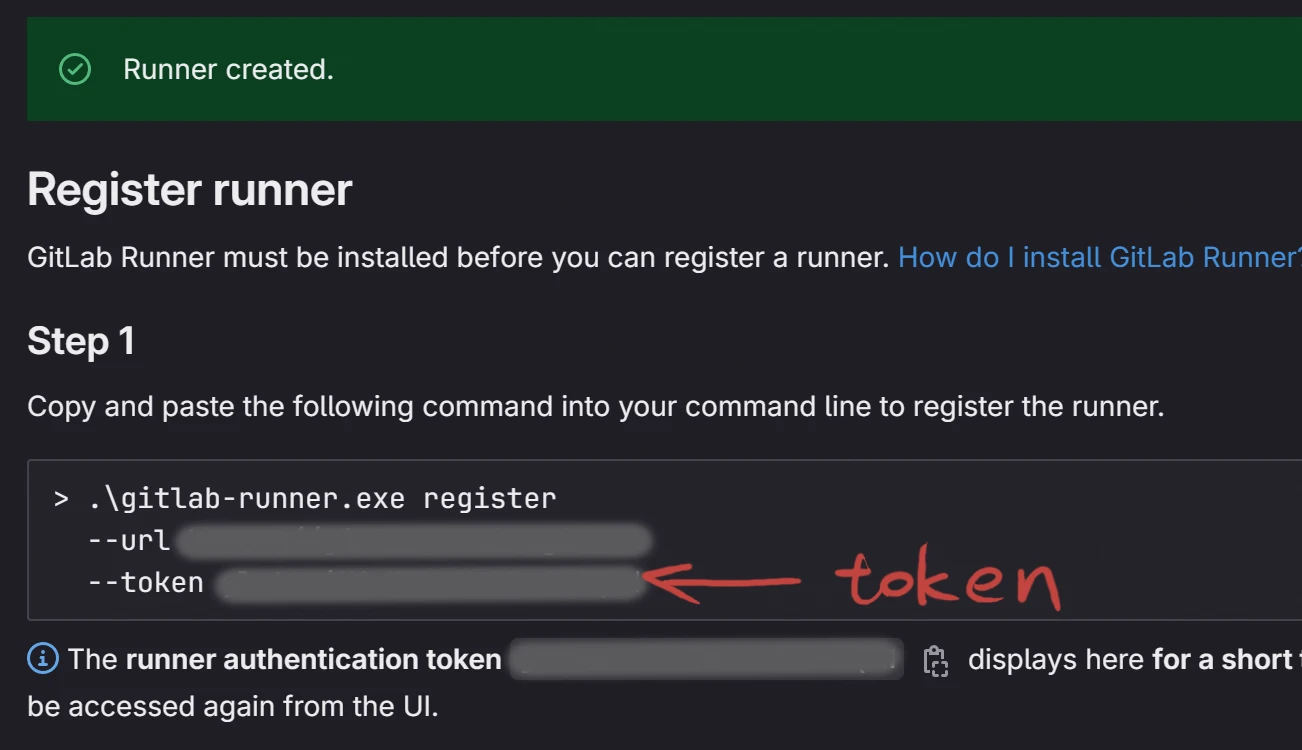
Task: Click the blurred value after --token in the command
Action: pyautogui.click(x=430, y=583)
